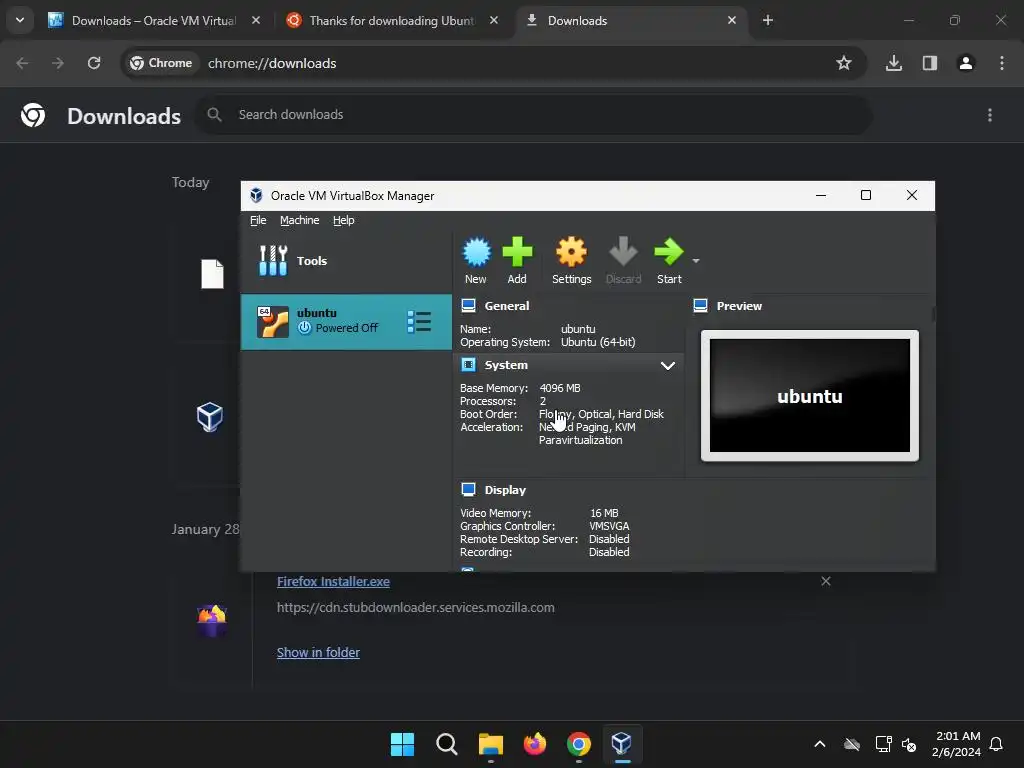Click the muted volume tray icon
Image resolution: width=1024 pixels, height=768 pixels.
[x=909, y=744]
